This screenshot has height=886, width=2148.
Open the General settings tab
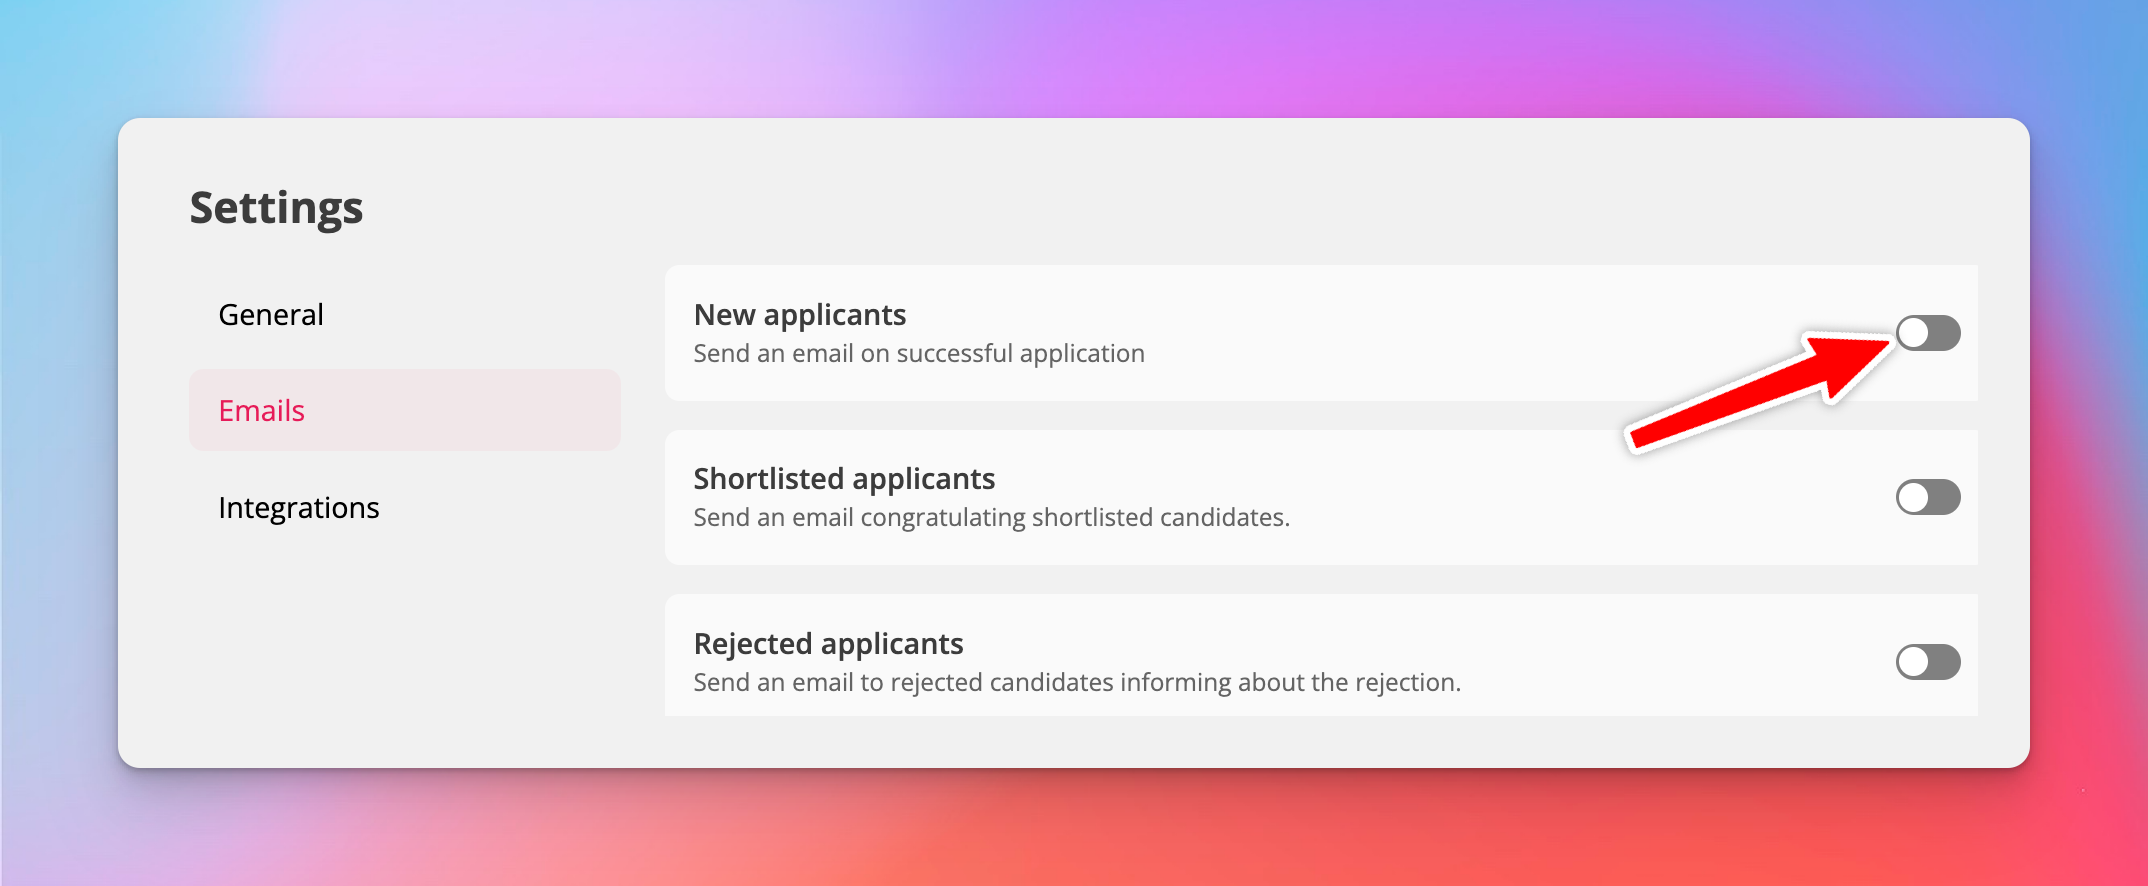(271, 315)
